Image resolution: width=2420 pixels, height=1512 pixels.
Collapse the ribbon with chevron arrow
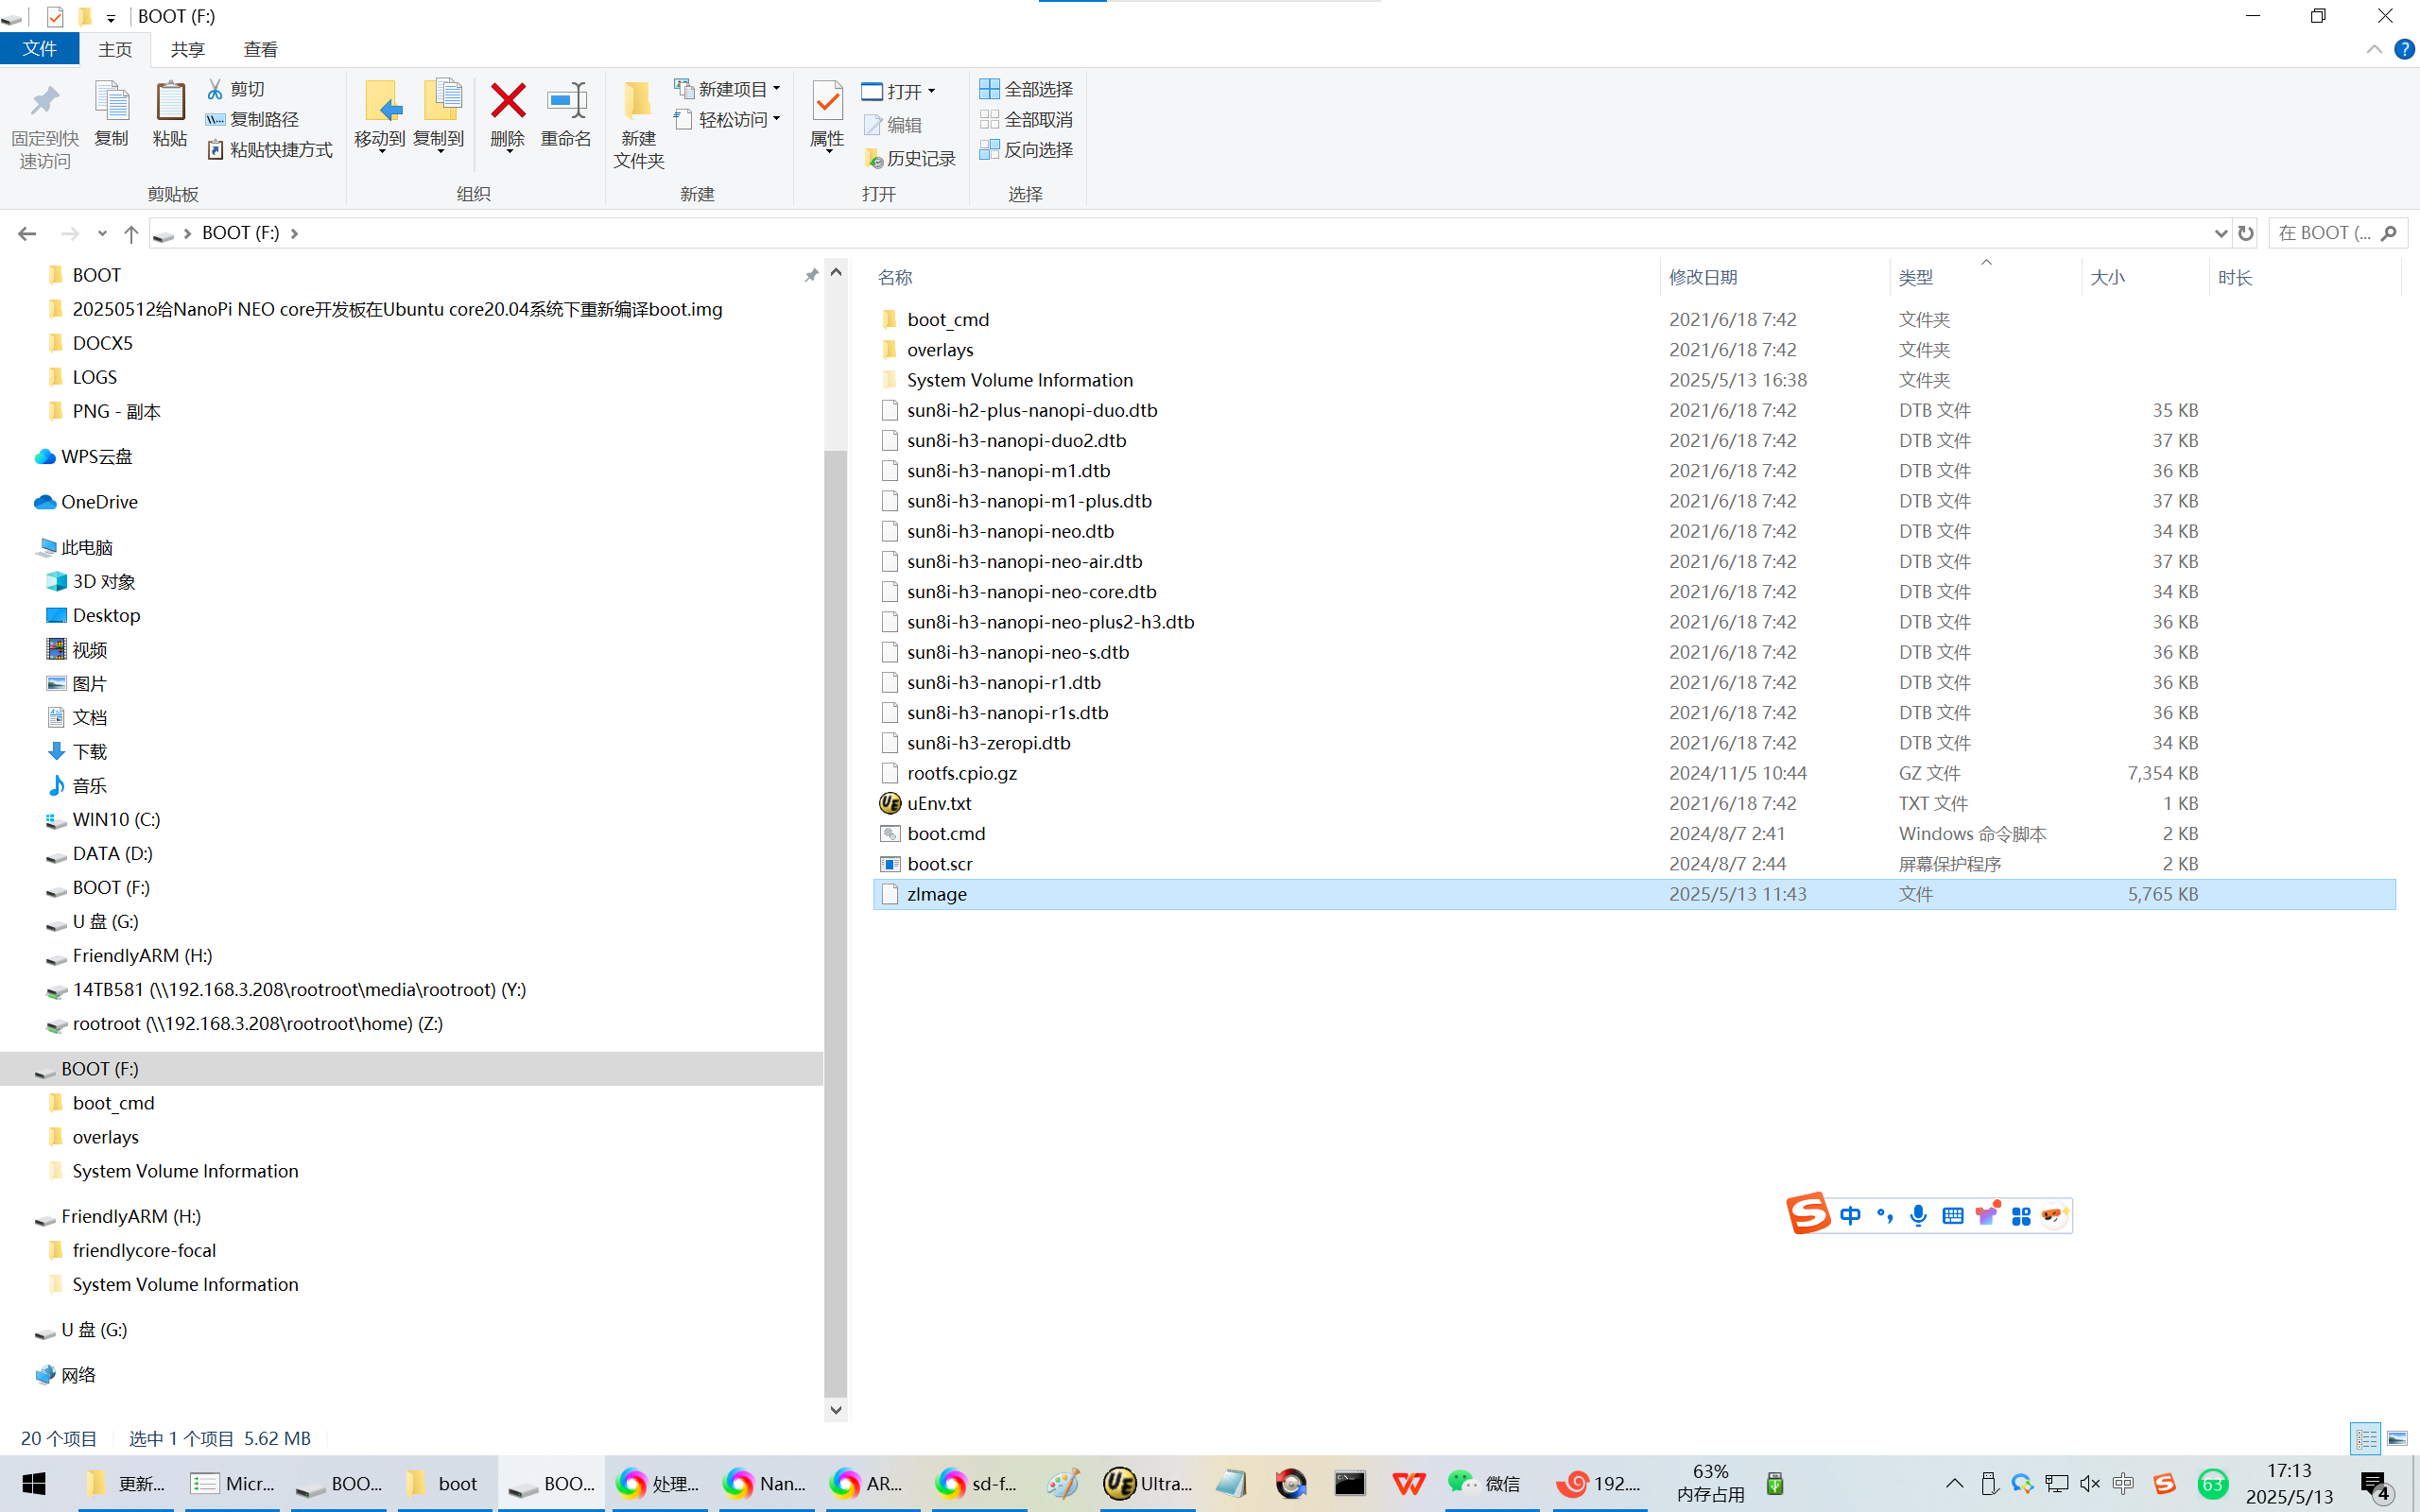point(2374,49)
